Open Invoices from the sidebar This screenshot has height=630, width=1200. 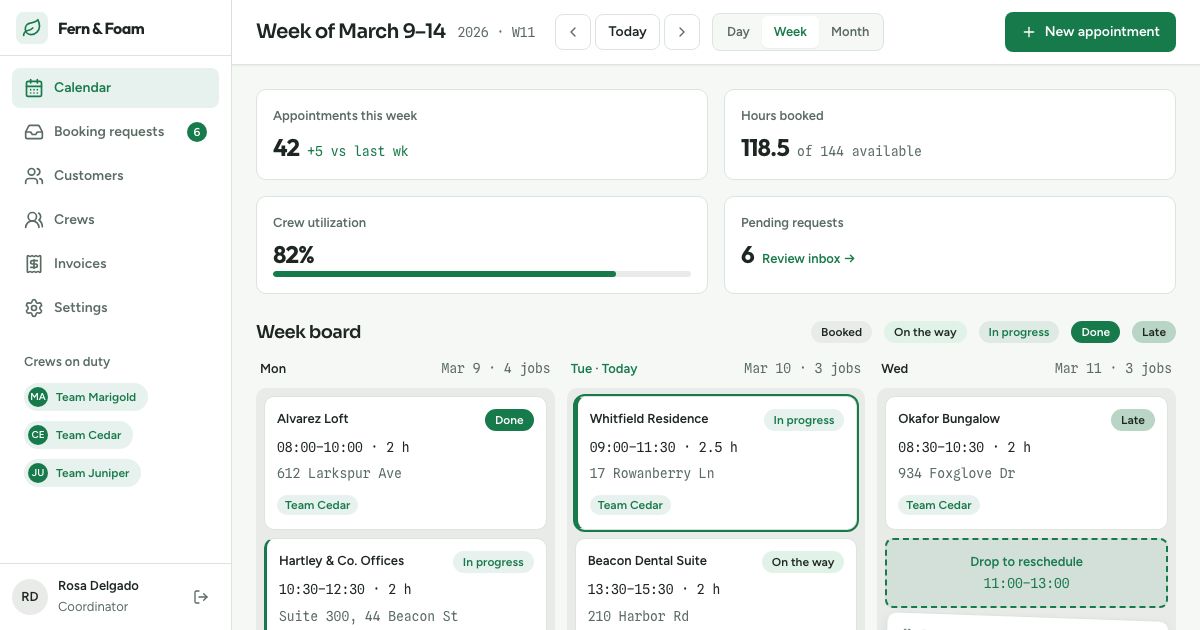click(x=115, y=264)
